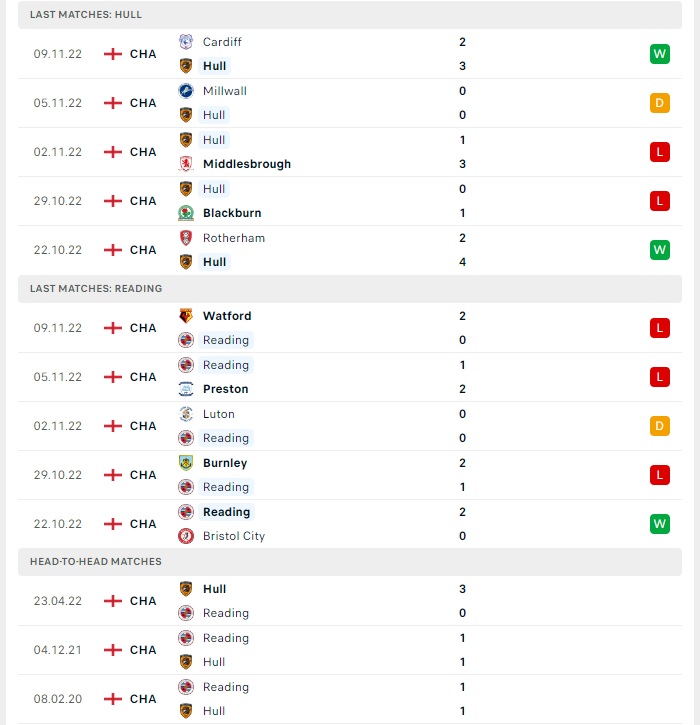The height and width of the screenshot is (725, 700).
Task: Click the Blackburn club crest icon
Action: pyautogui.click(x=186, y=213)
